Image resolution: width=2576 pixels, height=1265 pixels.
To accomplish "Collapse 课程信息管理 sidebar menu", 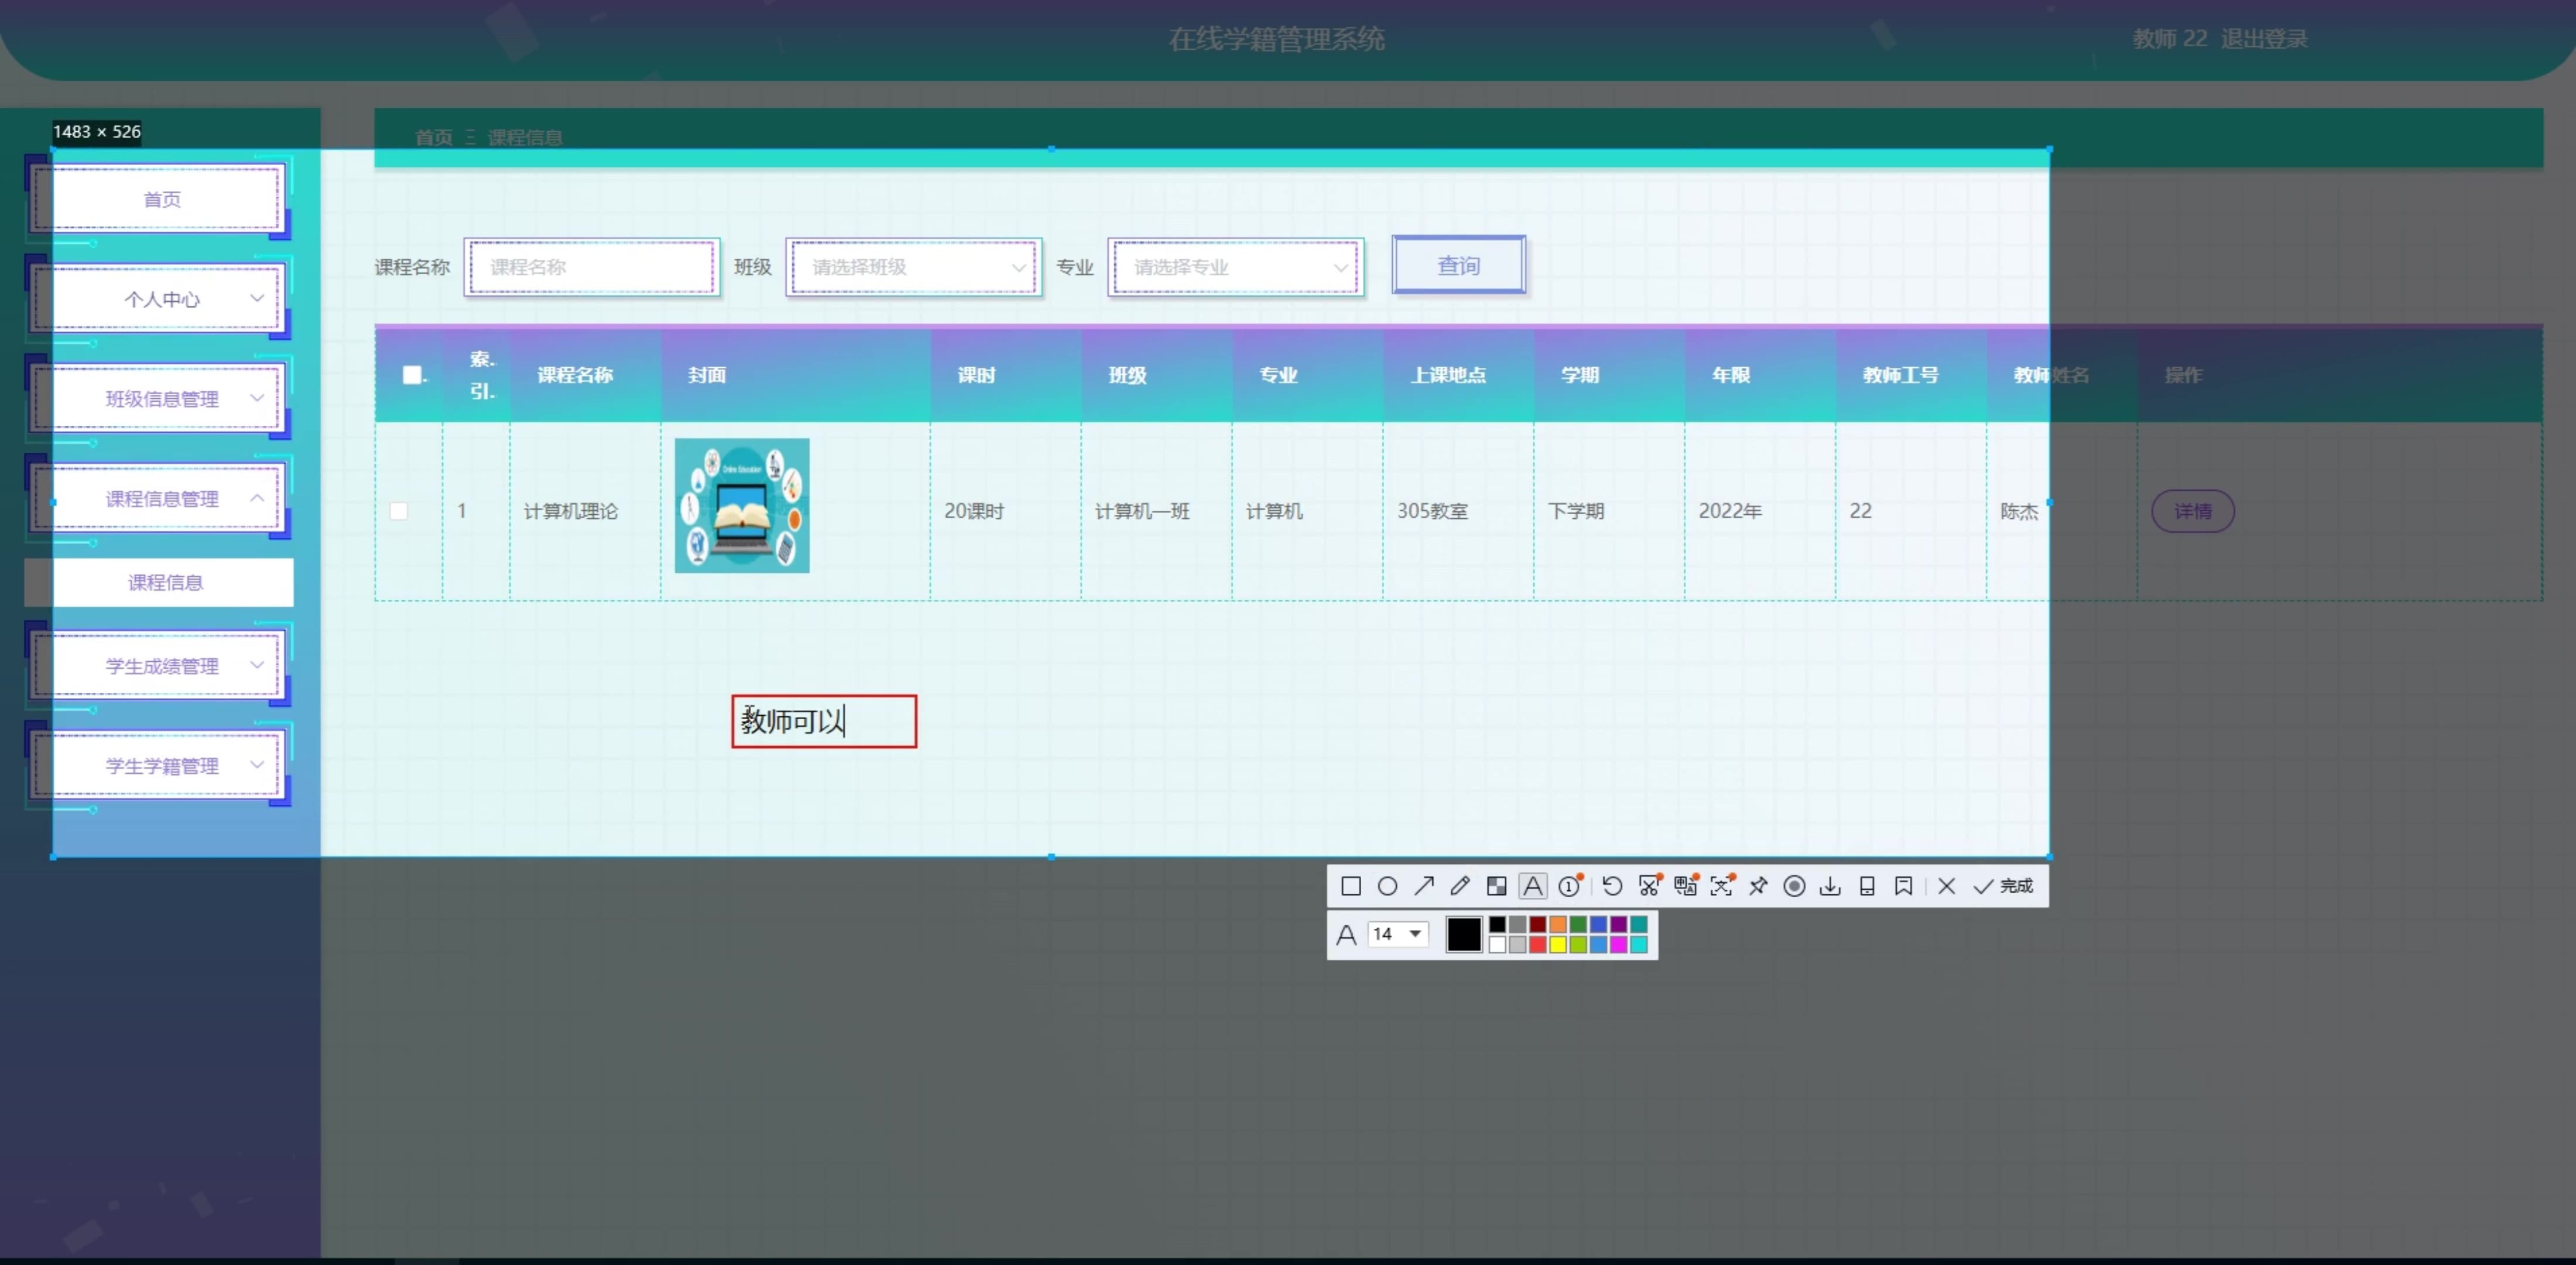I will (162, 499).
